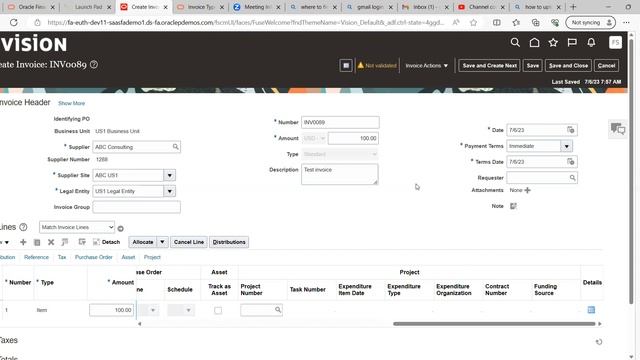Open the line Schedule dropdown

pos(180,310)
